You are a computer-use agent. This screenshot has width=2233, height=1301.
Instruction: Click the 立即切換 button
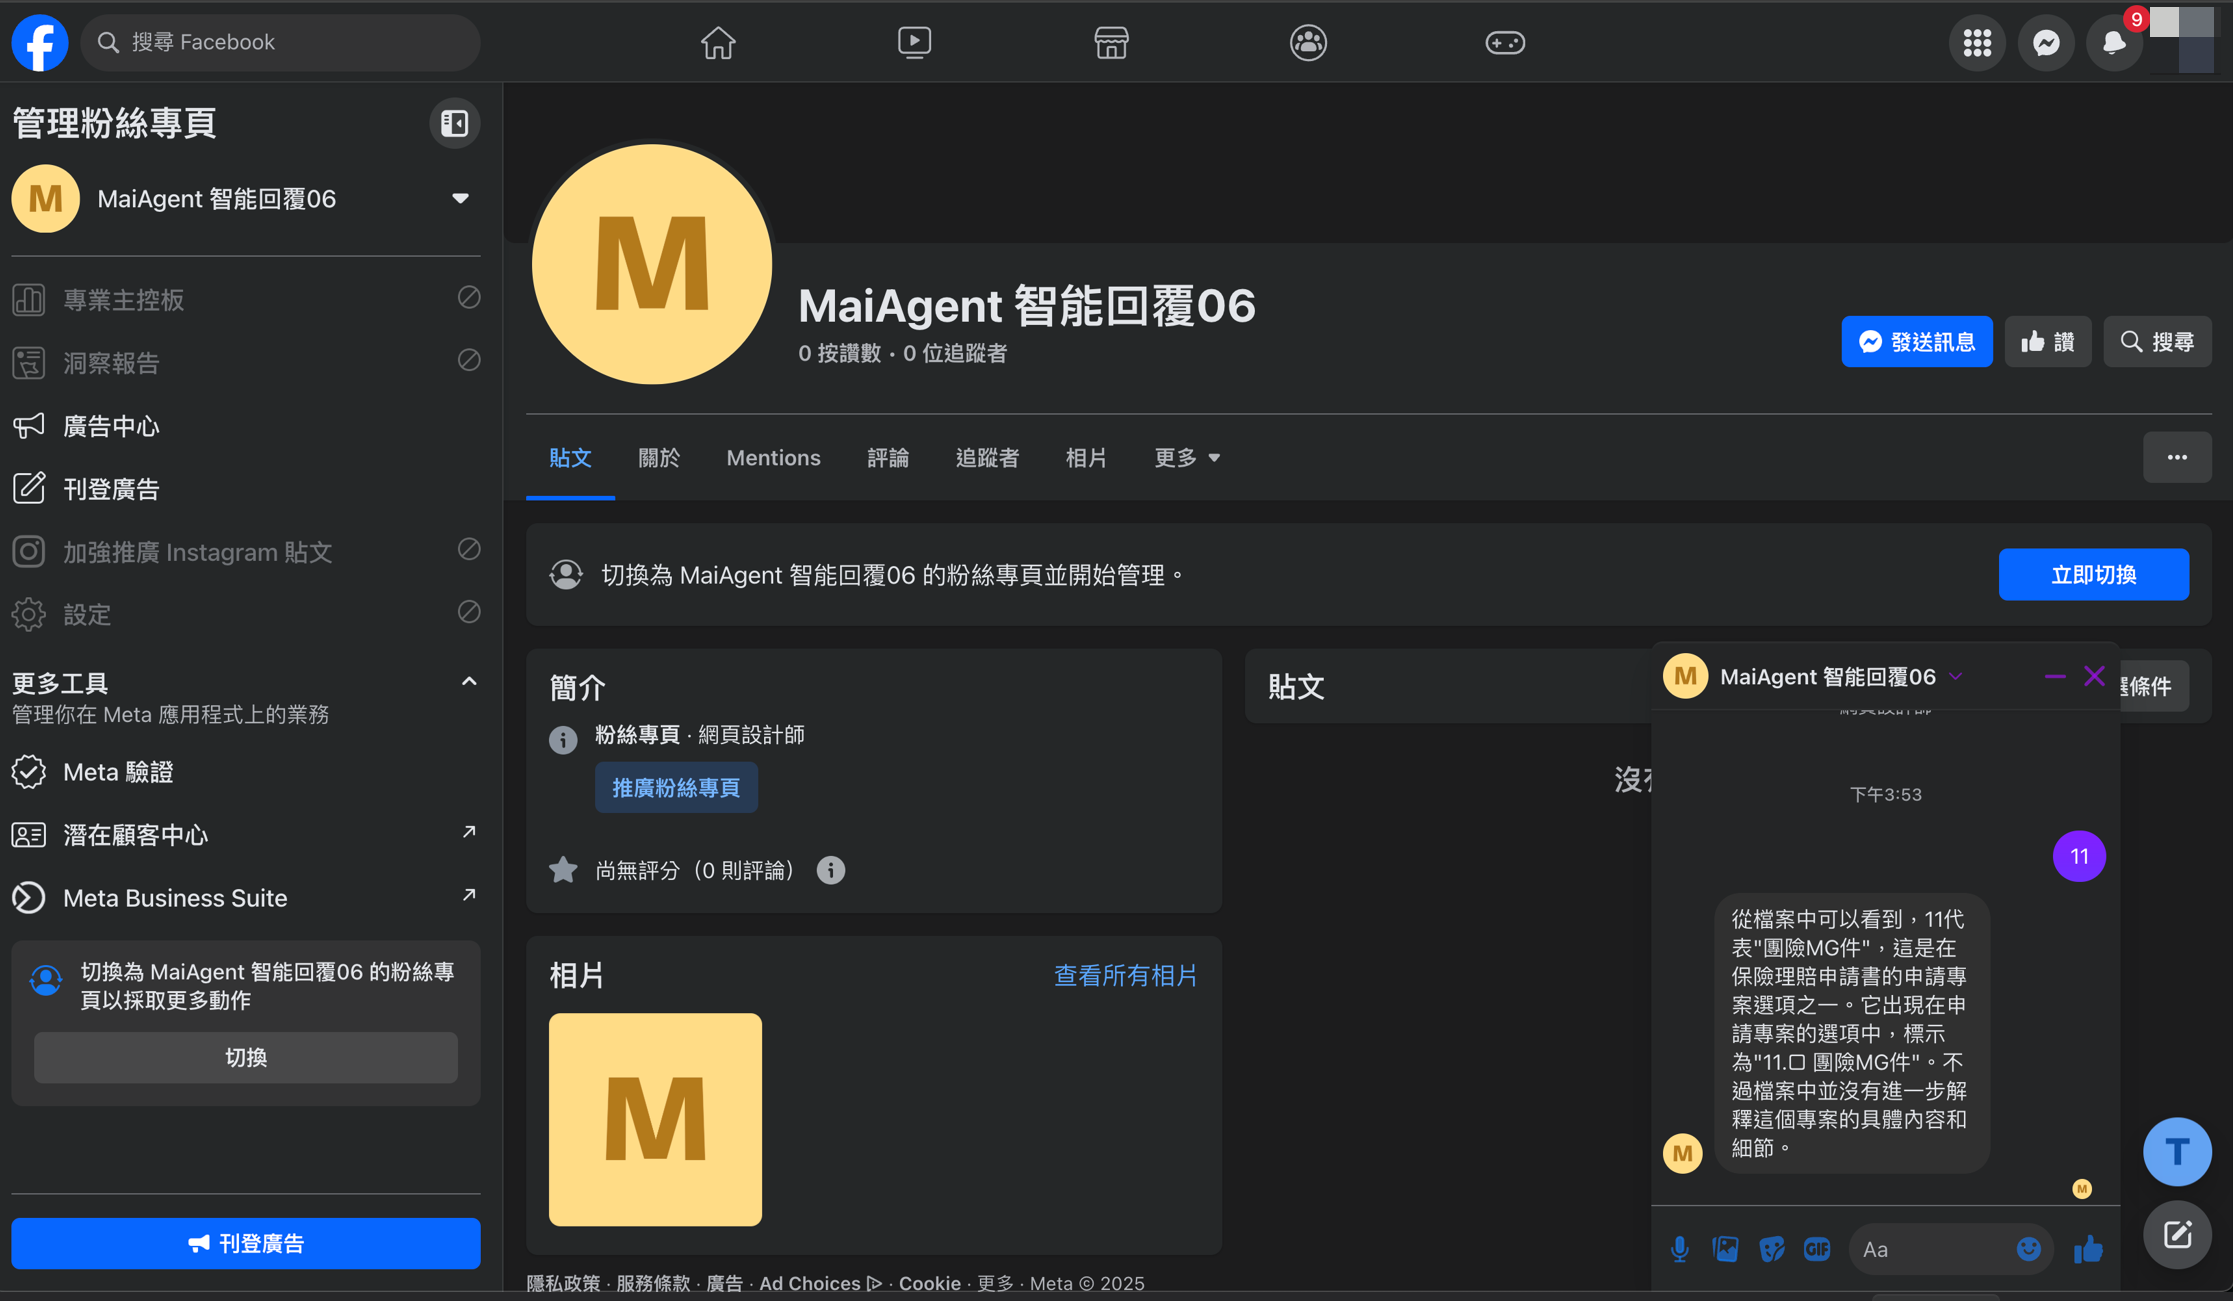[x=2093, y=574]
